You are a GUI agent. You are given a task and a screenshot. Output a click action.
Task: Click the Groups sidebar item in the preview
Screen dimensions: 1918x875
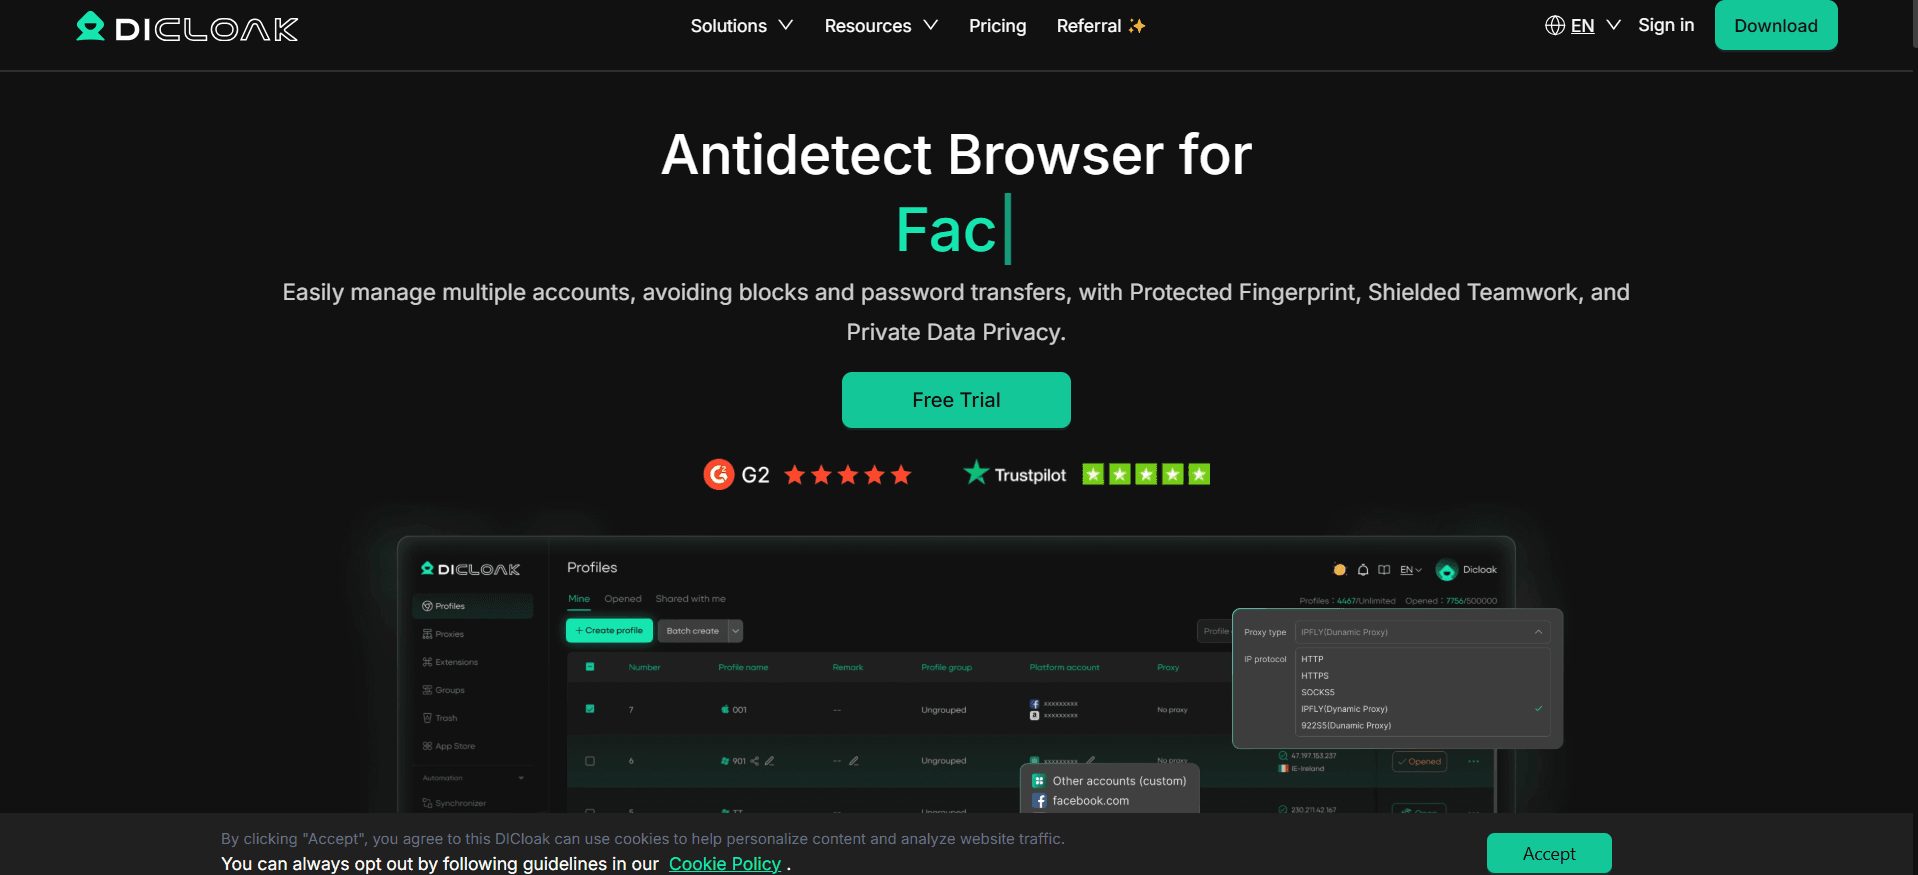(443, 690)
